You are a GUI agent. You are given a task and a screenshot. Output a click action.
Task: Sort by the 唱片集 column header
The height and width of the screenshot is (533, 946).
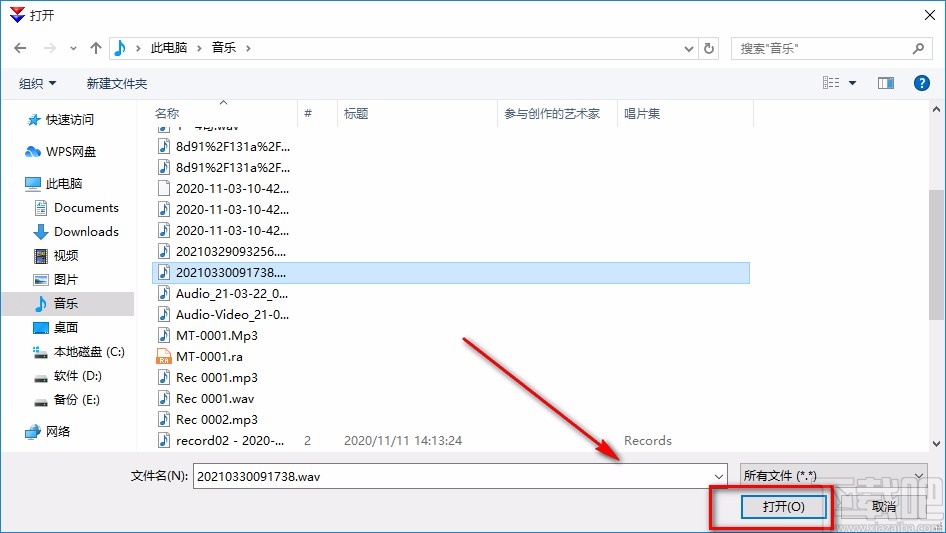pos(642,113)
